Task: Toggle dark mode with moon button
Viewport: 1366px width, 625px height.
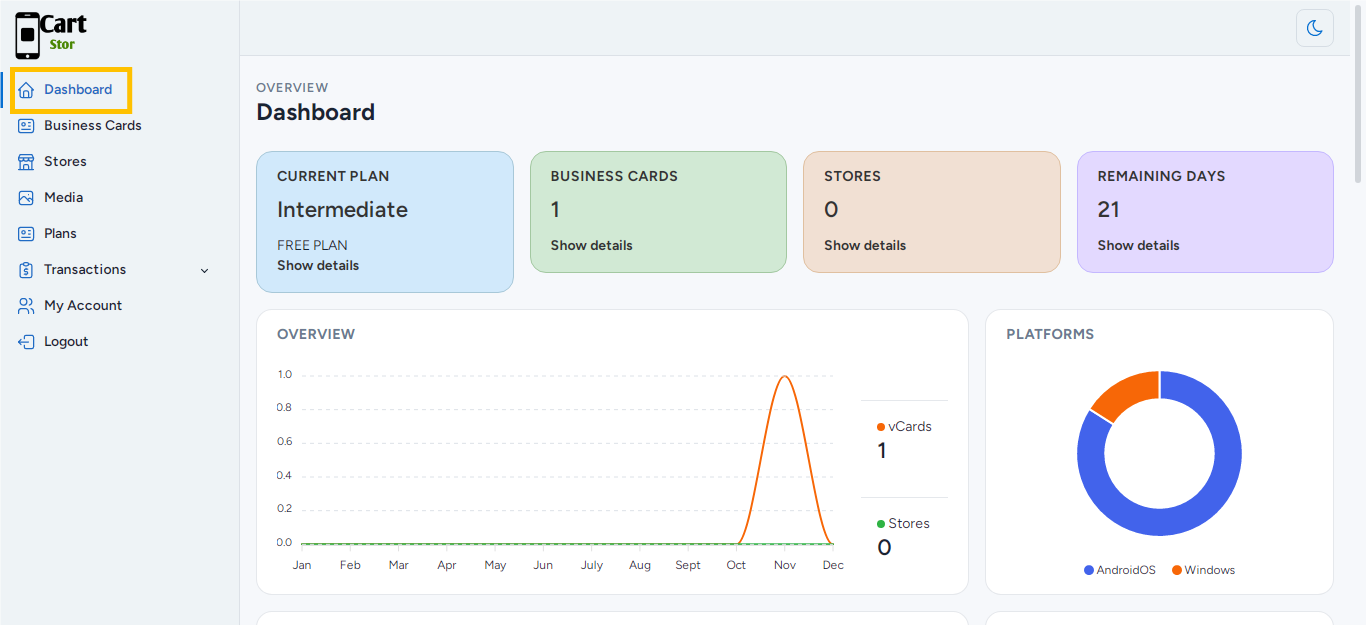Action: (1314, 27)
